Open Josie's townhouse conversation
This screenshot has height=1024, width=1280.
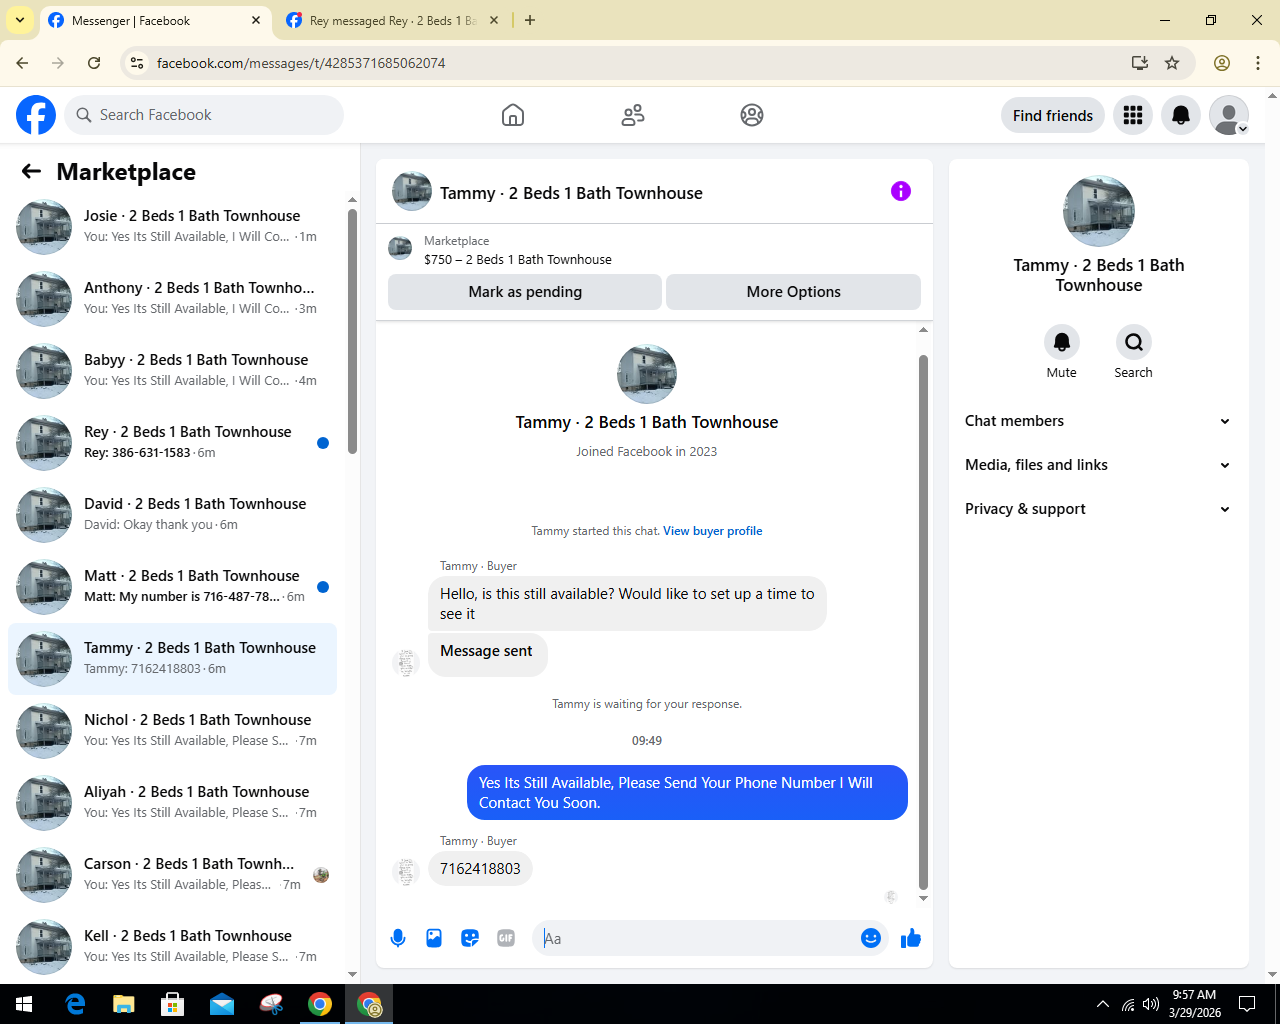[x=172, y=227]
